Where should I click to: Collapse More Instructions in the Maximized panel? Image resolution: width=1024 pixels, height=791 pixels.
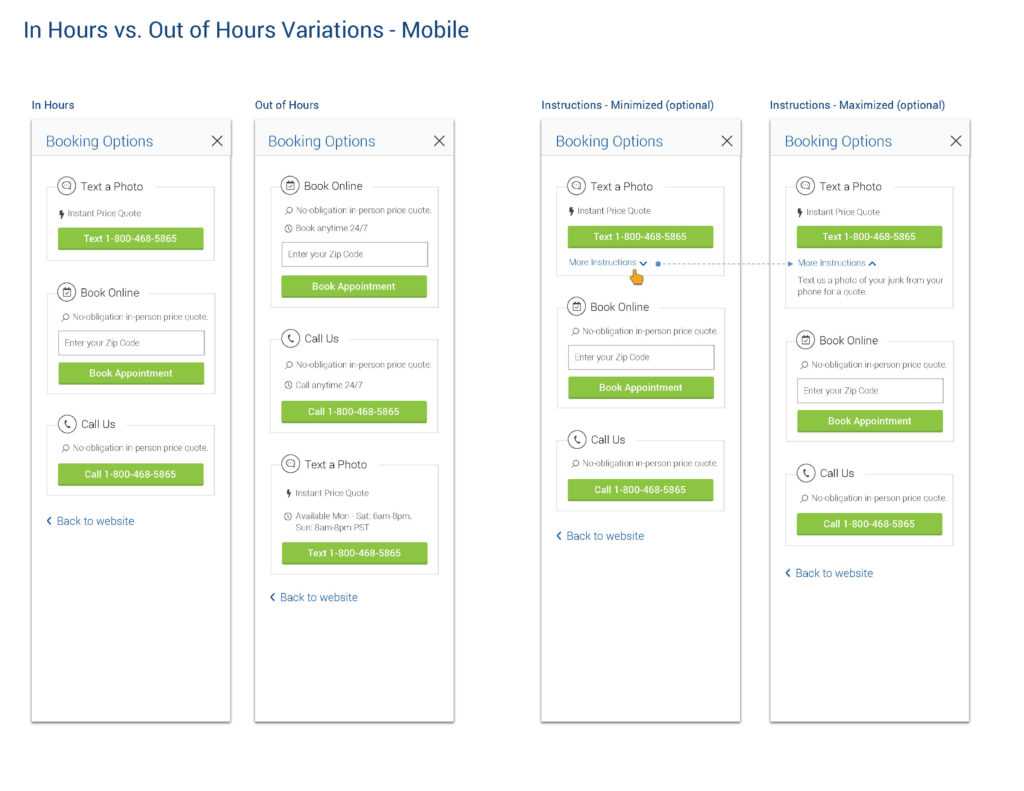(837, 263)
